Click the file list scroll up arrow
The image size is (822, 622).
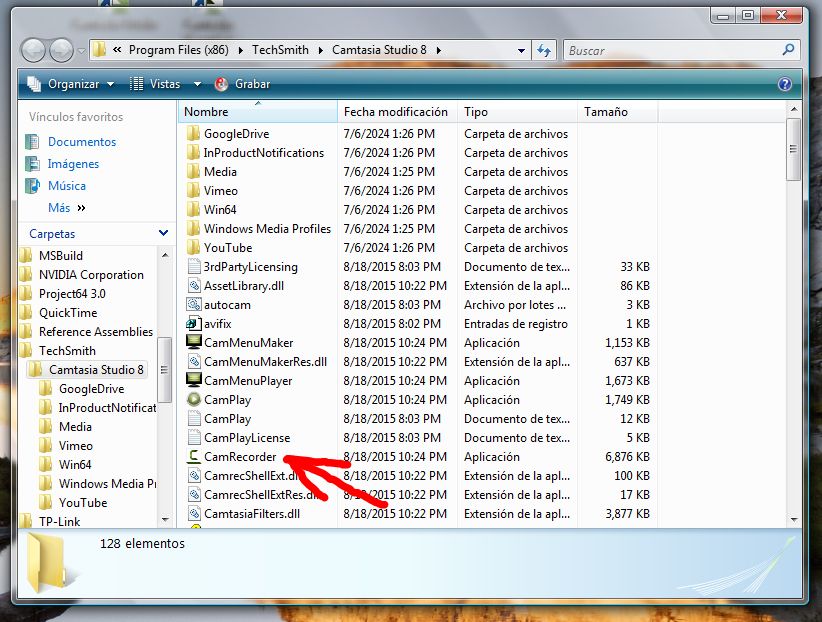coord(794,110)
